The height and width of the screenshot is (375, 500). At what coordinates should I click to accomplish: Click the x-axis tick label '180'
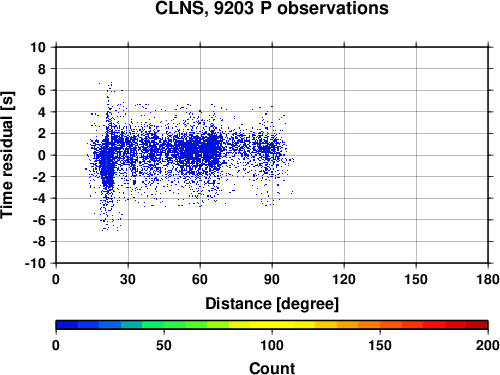pos(488,279)
